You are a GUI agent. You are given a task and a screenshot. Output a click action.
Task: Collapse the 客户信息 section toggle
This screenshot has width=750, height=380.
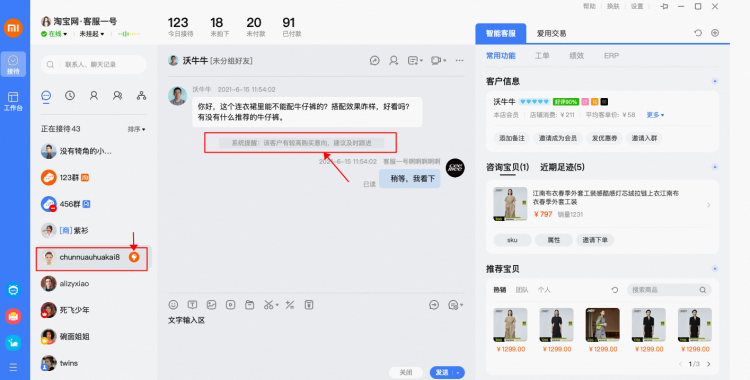coord(715,81)
